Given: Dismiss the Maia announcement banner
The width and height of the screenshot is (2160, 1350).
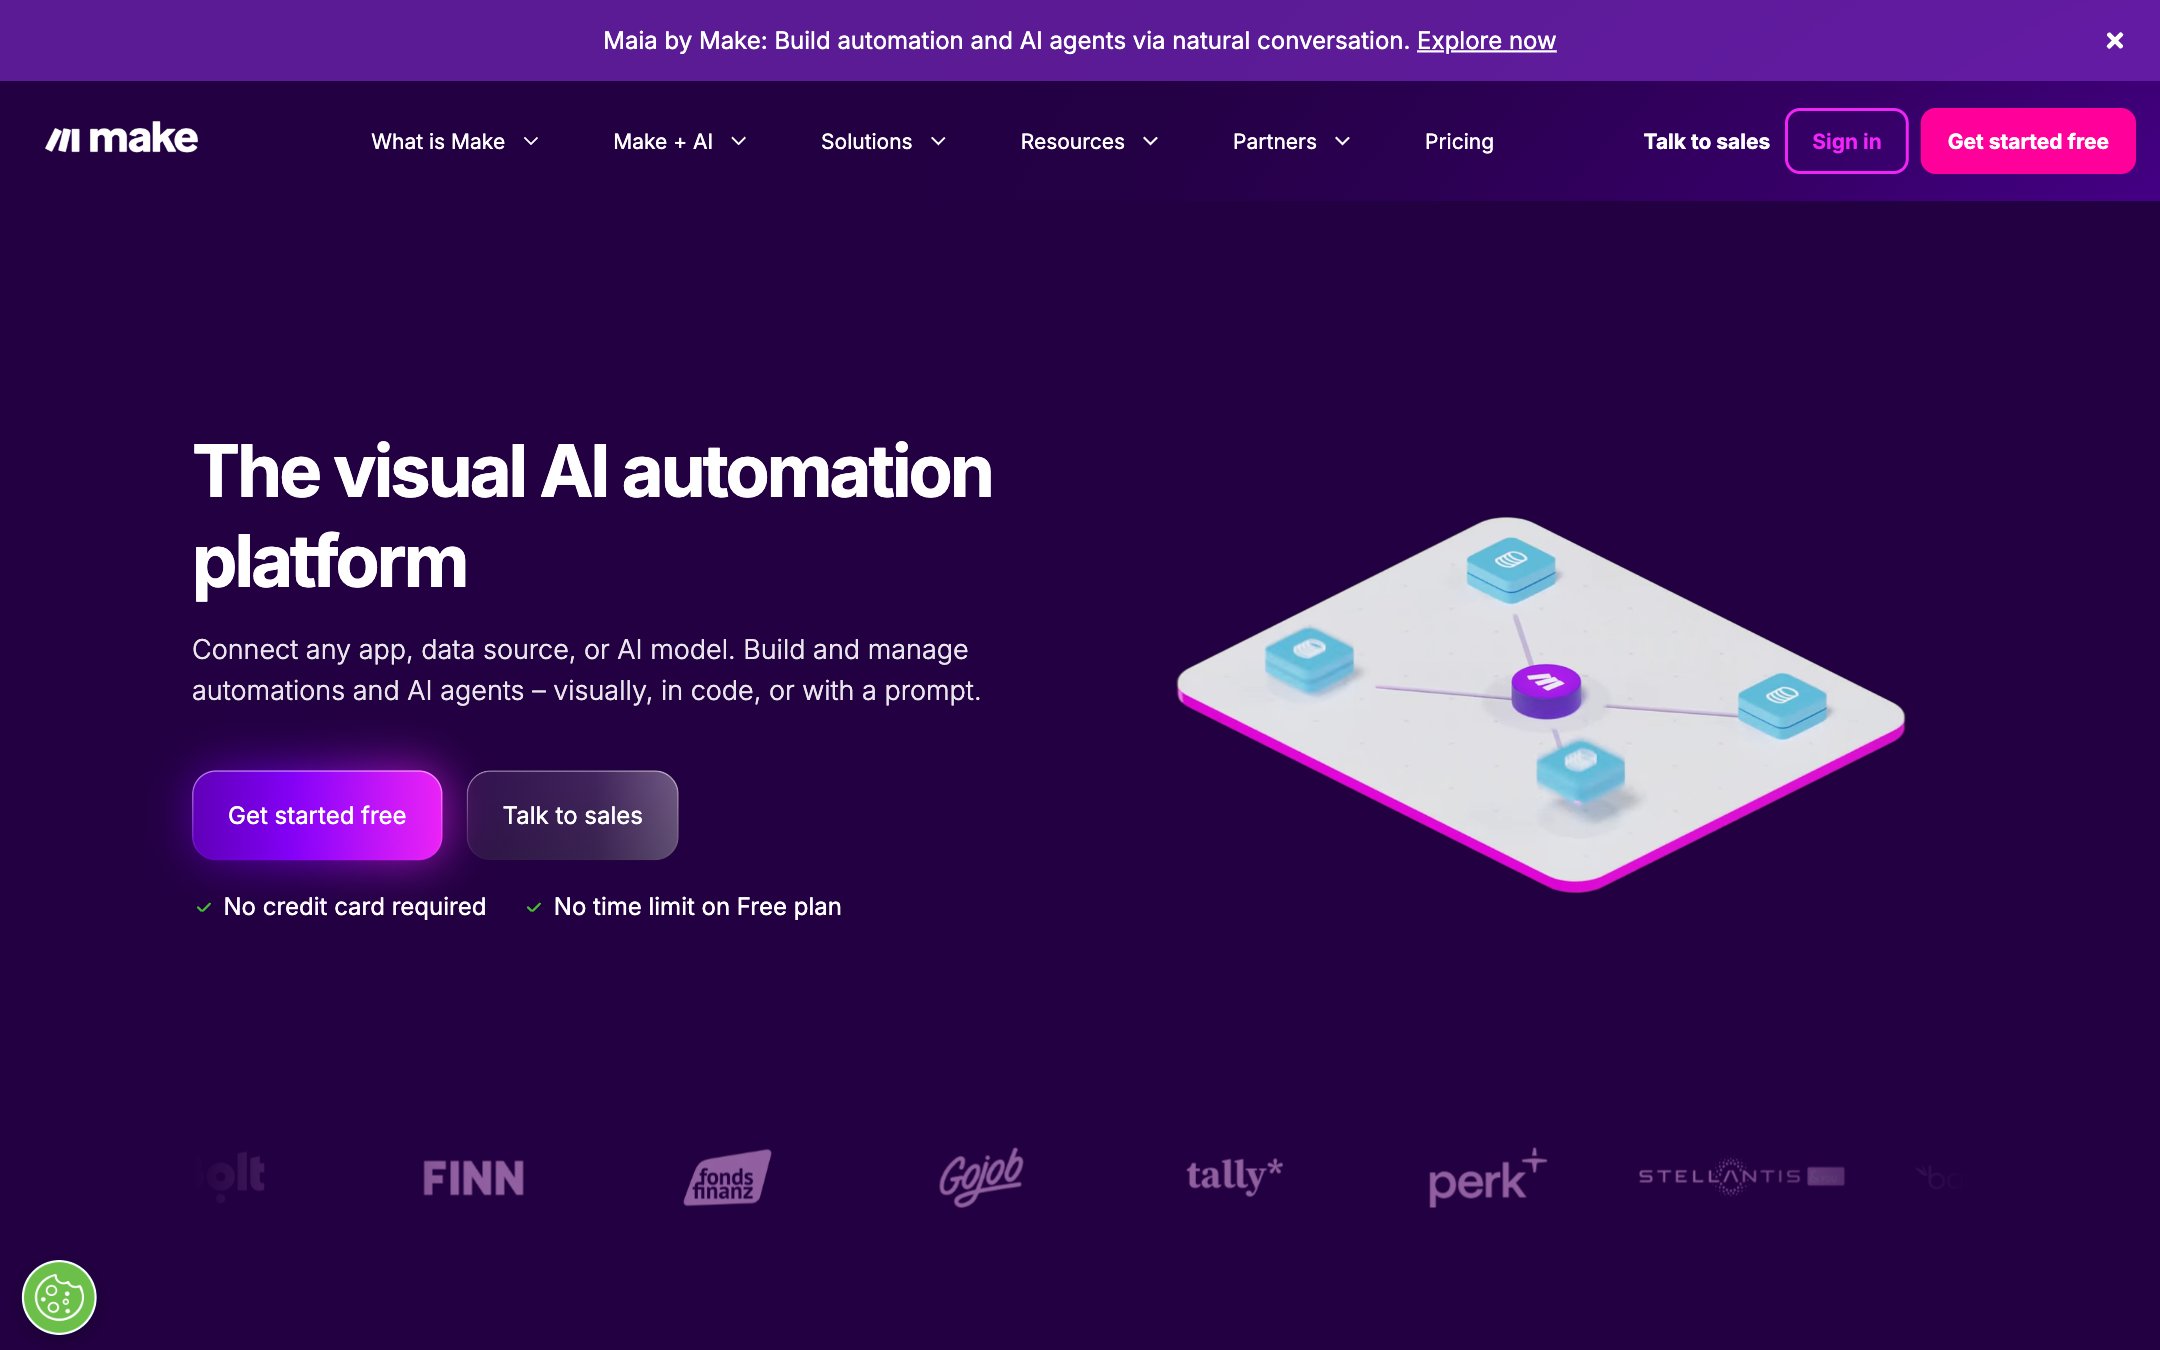Looking at the screenshot, I should coord(2114,41).
